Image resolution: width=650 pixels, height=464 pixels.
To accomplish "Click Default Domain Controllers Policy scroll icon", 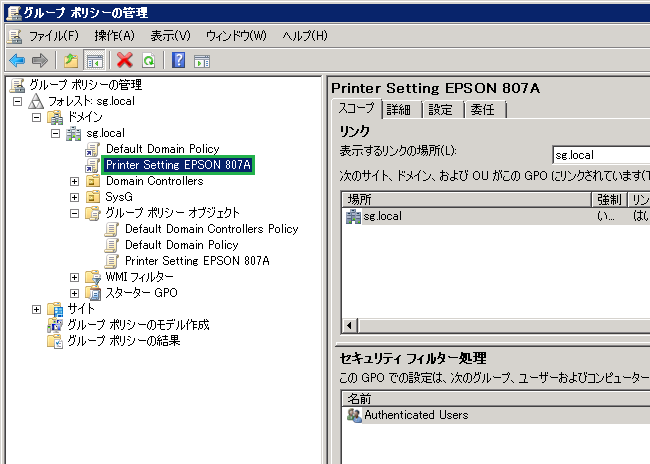I will (112, 229).
